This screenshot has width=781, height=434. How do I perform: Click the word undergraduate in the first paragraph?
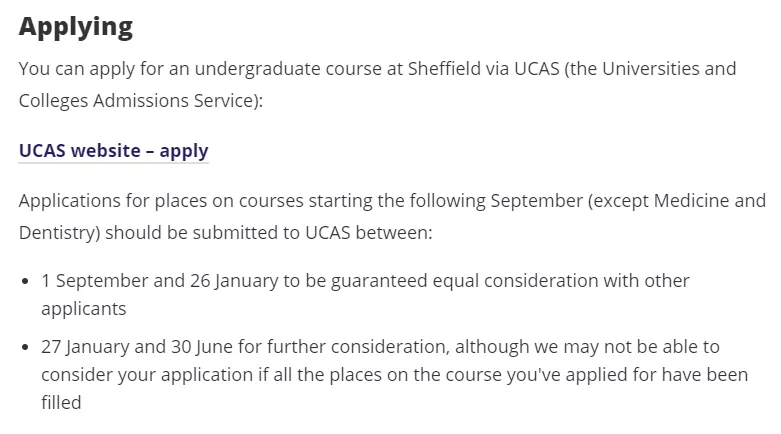258,69
